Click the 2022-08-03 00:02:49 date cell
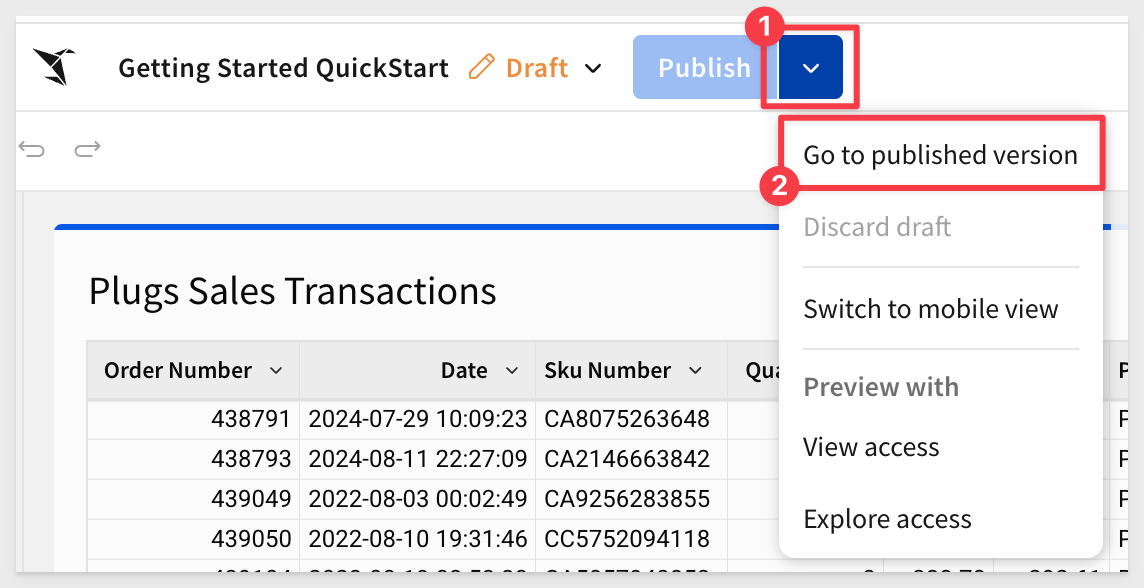1144x588 pixels. tap(417, 498)
